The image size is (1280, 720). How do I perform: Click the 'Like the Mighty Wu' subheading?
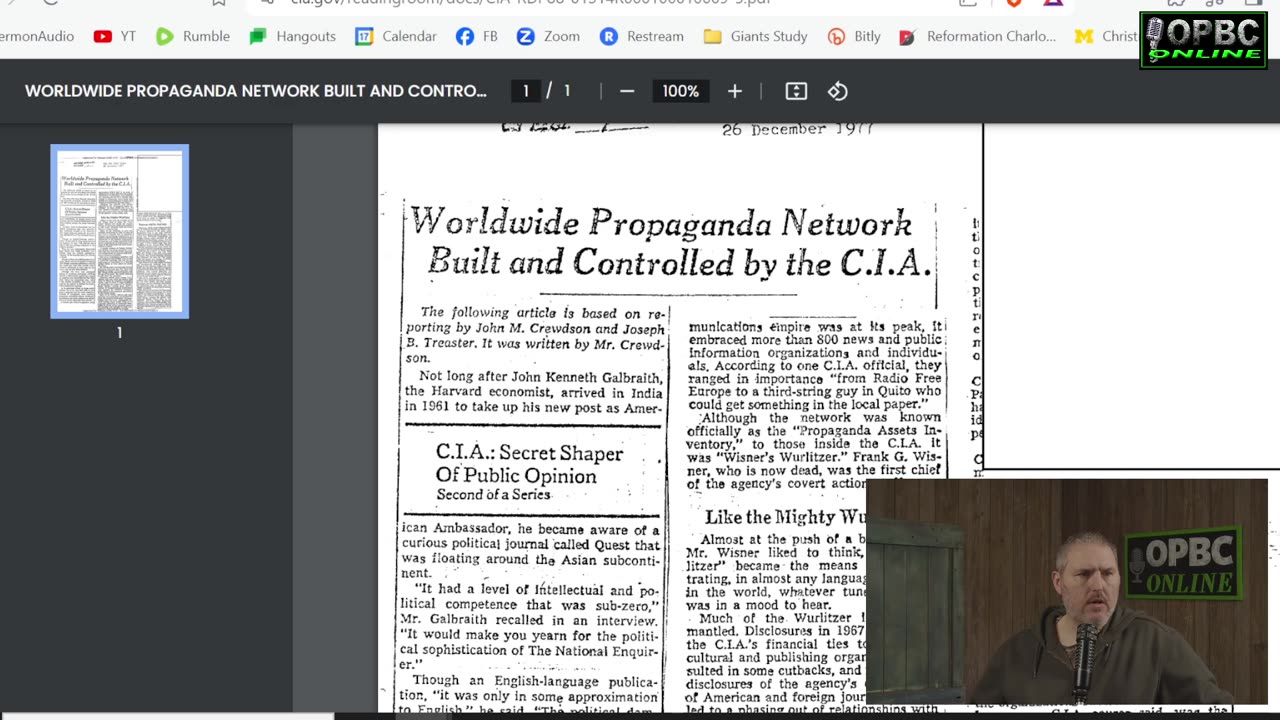click(x=785, y=517)
